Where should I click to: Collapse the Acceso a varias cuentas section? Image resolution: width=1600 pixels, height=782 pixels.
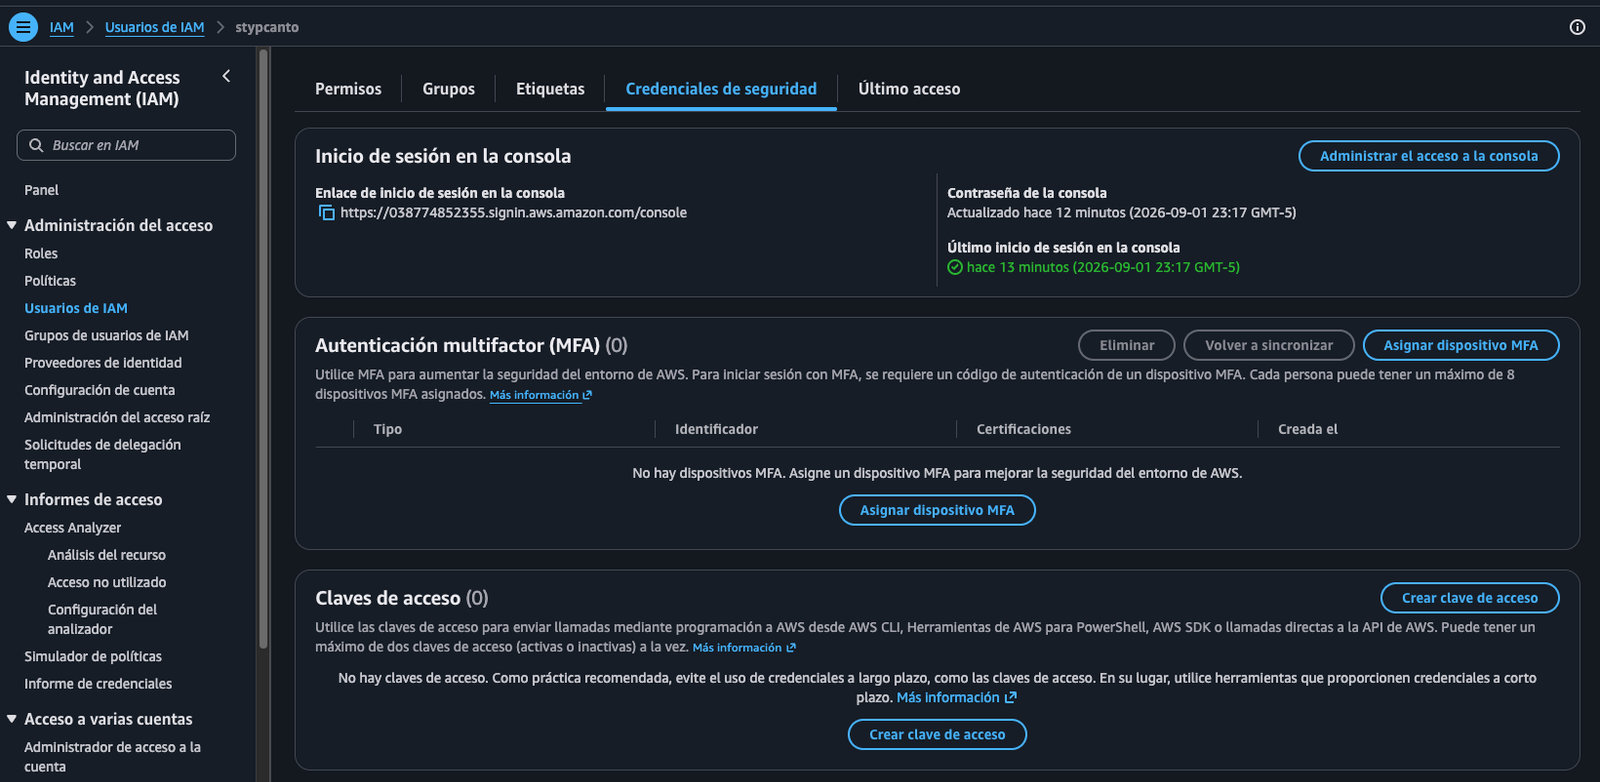point(12,719)
